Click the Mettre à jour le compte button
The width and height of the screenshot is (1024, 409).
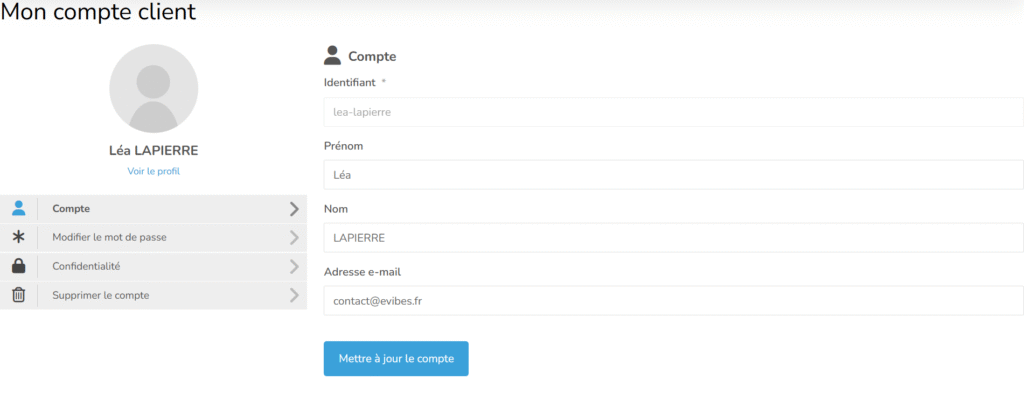coord(396,359)
